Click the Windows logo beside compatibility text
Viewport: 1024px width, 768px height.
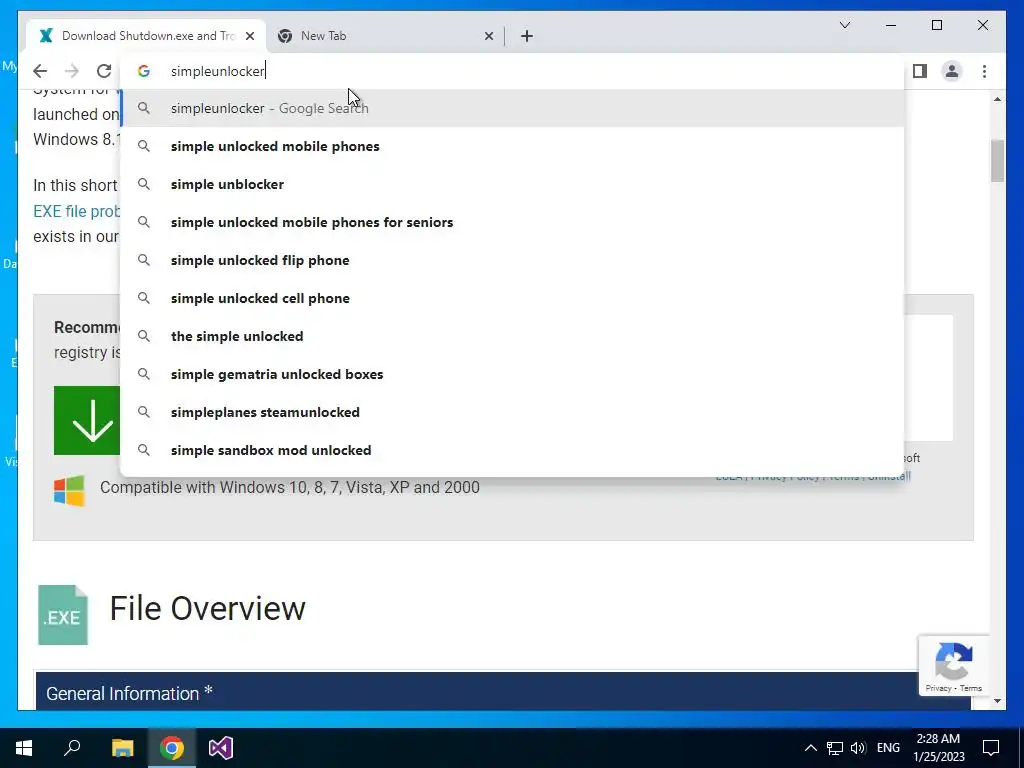point(69,490)
